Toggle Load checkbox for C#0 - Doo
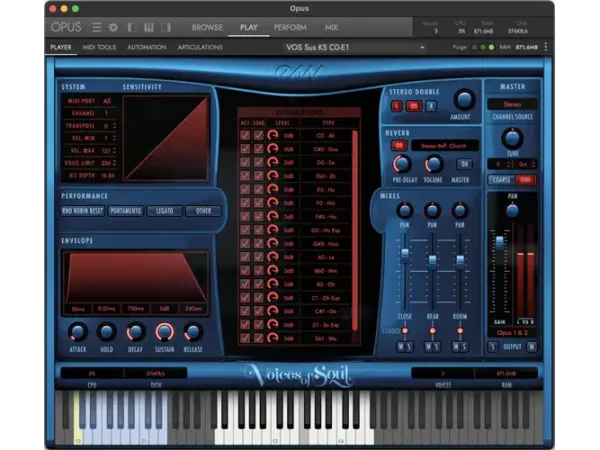The height and width of the screenshot is (450, 600). click(x=259, y=149)
